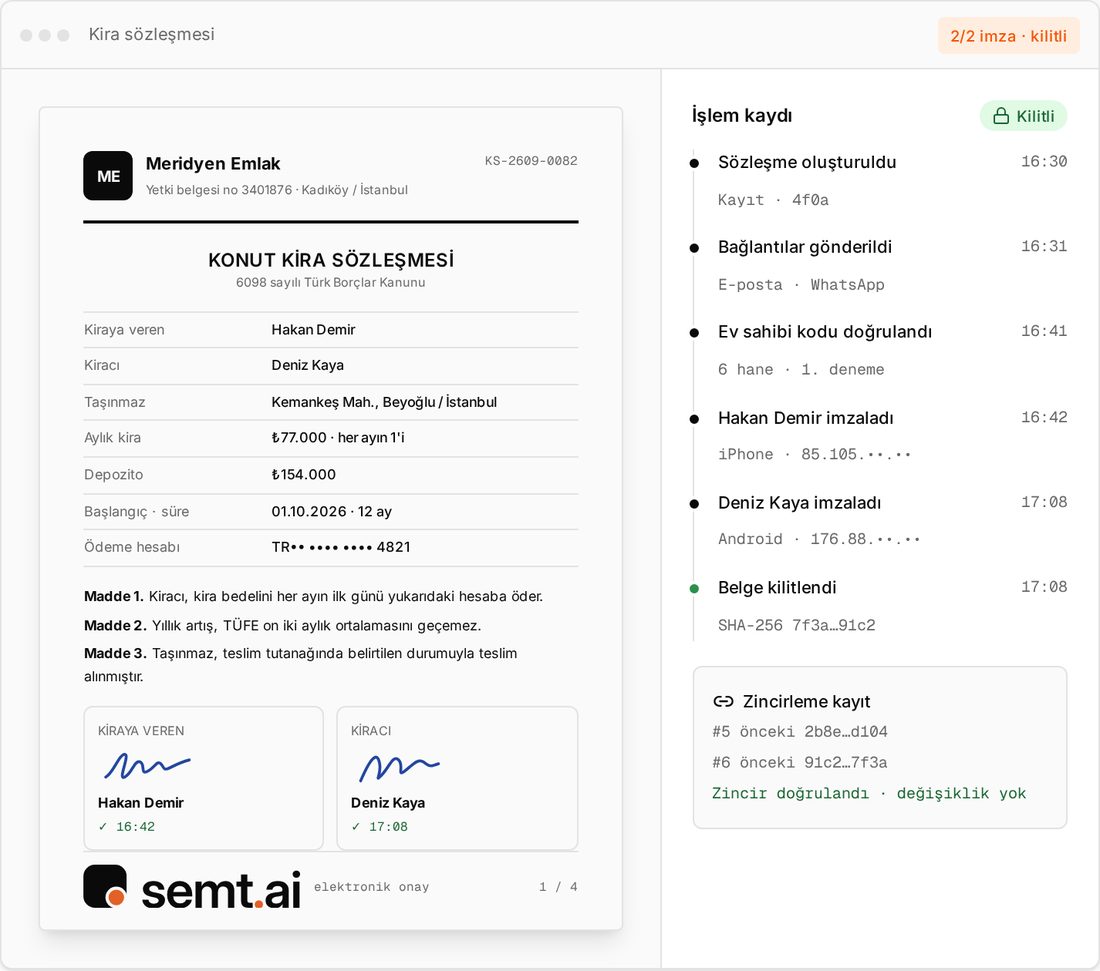
Task: Click the semt.ai logo mark
Action: [105, 886]
